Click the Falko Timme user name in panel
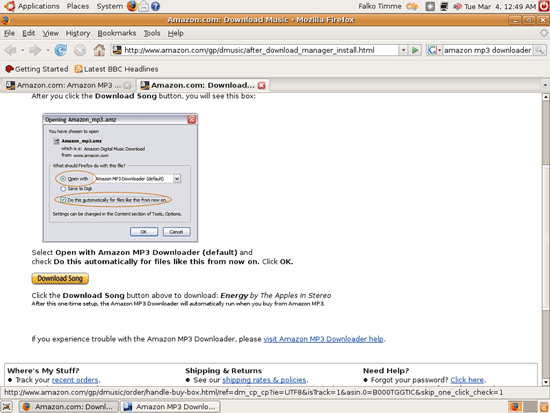This screenshot has height=413, width=550. (x=380, y=6)
